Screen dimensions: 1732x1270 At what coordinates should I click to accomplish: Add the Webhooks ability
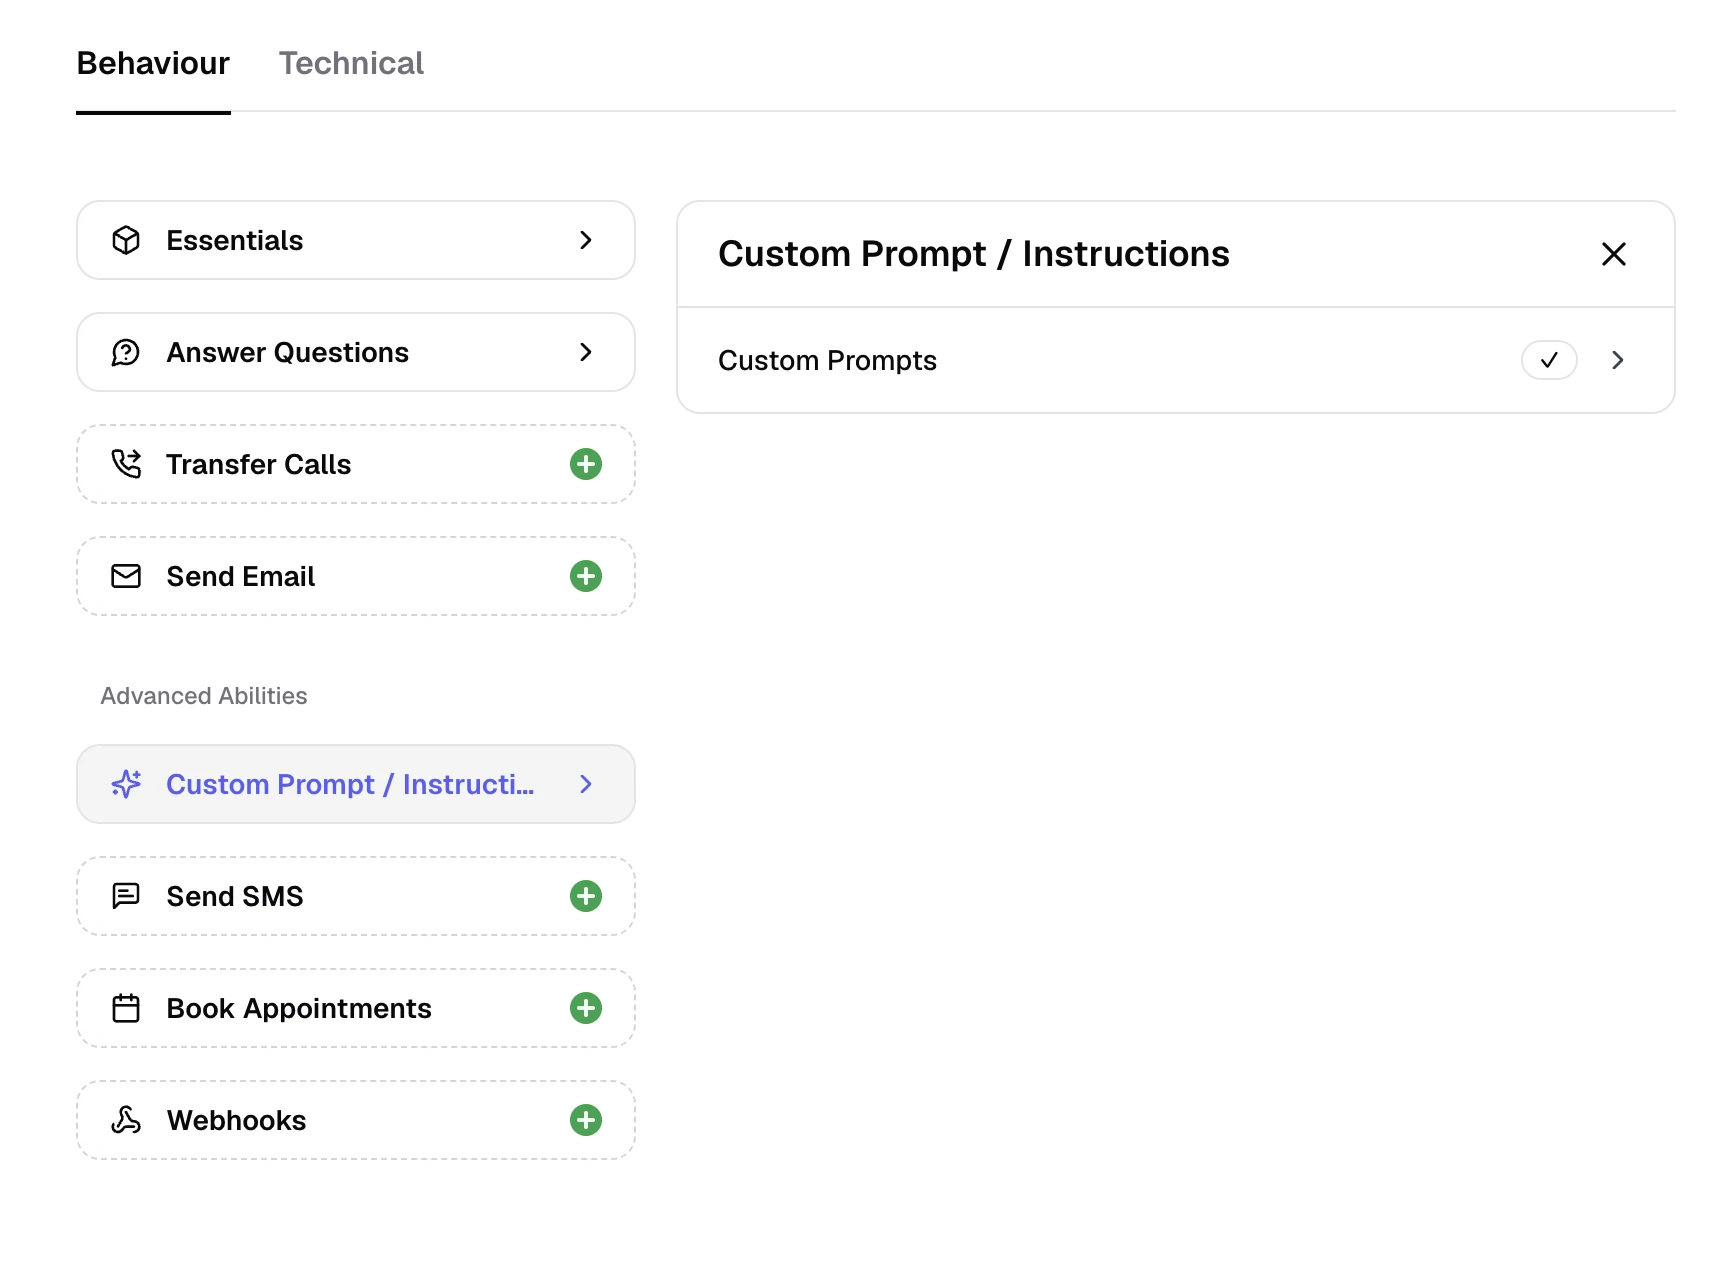coord(586,1120)
